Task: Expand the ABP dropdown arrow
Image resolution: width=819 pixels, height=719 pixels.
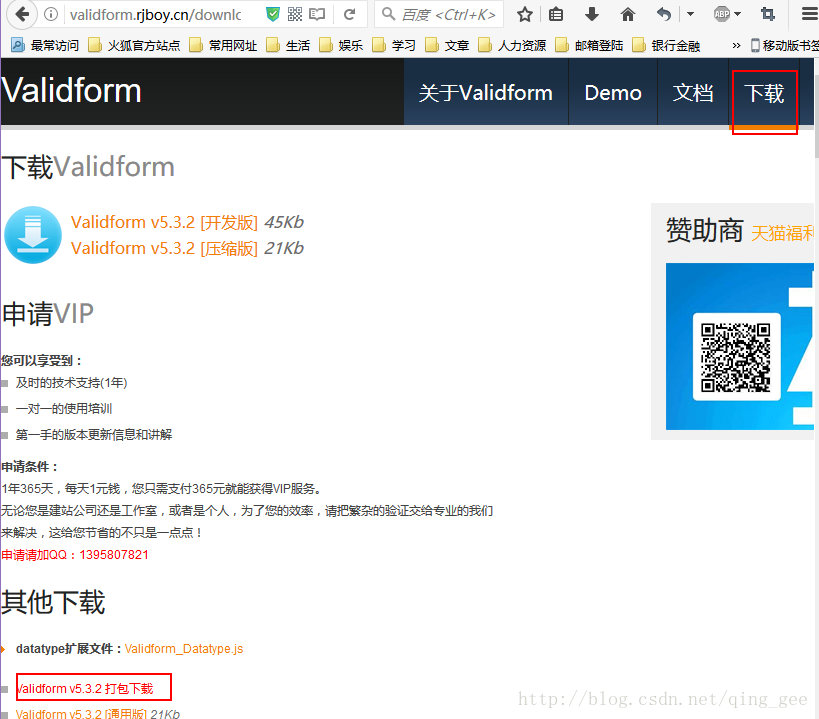Action: click(x=738, y=14)
